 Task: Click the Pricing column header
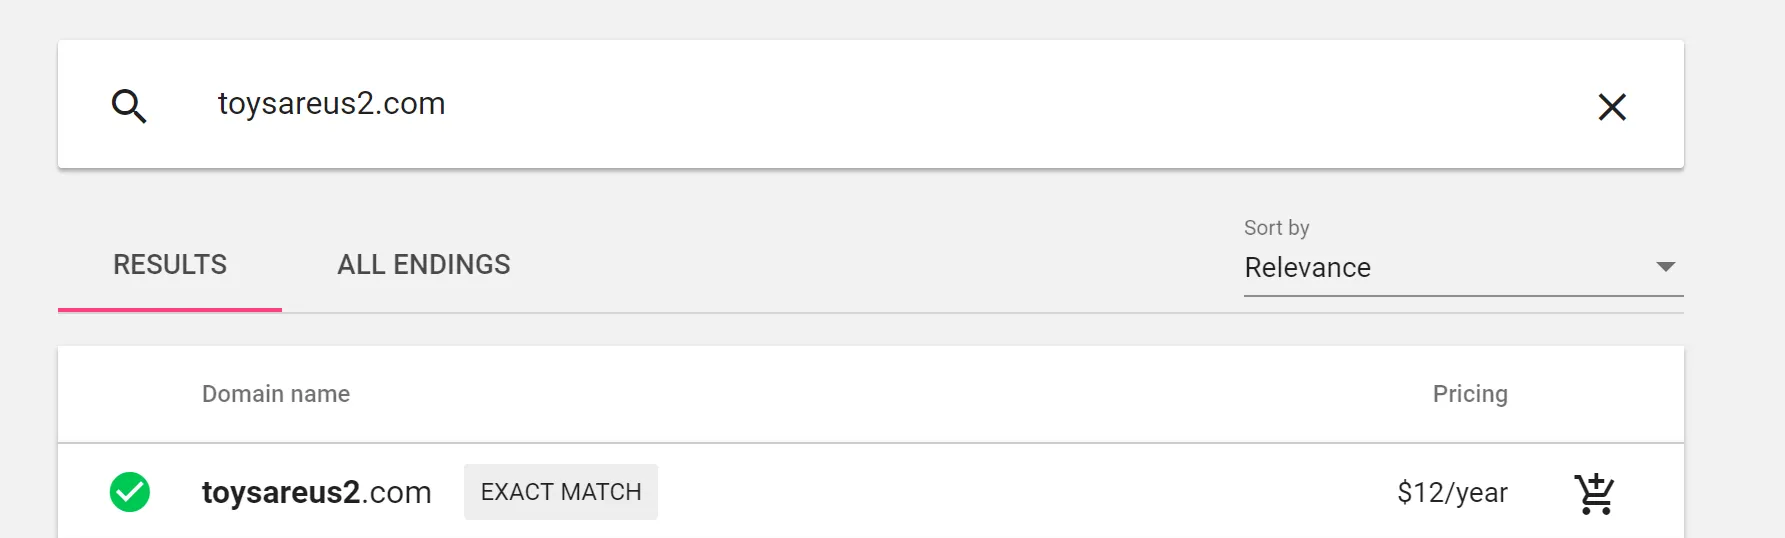point(1469,394)
